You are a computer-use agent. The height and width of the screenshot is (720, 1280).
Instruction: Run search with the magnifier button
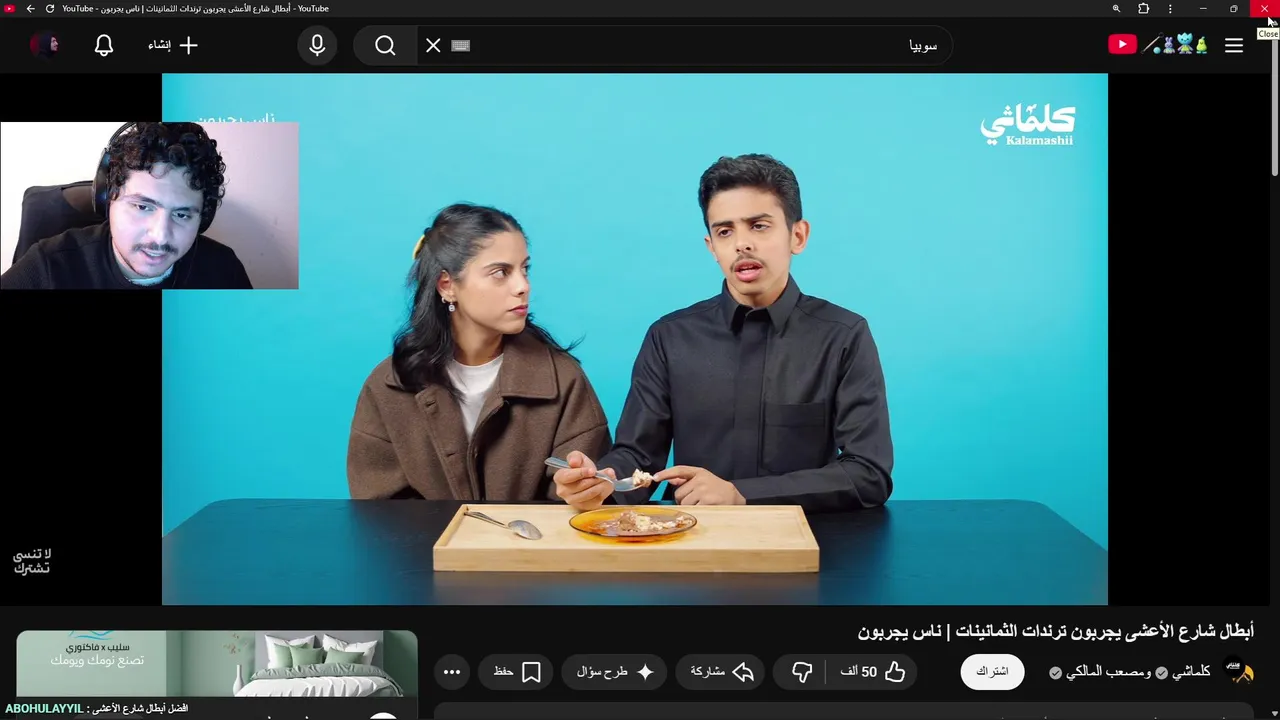(385, 45)
